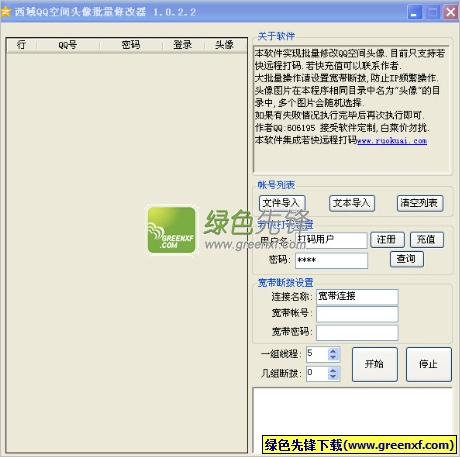Click the 文件导入 button

pos(282,203)
